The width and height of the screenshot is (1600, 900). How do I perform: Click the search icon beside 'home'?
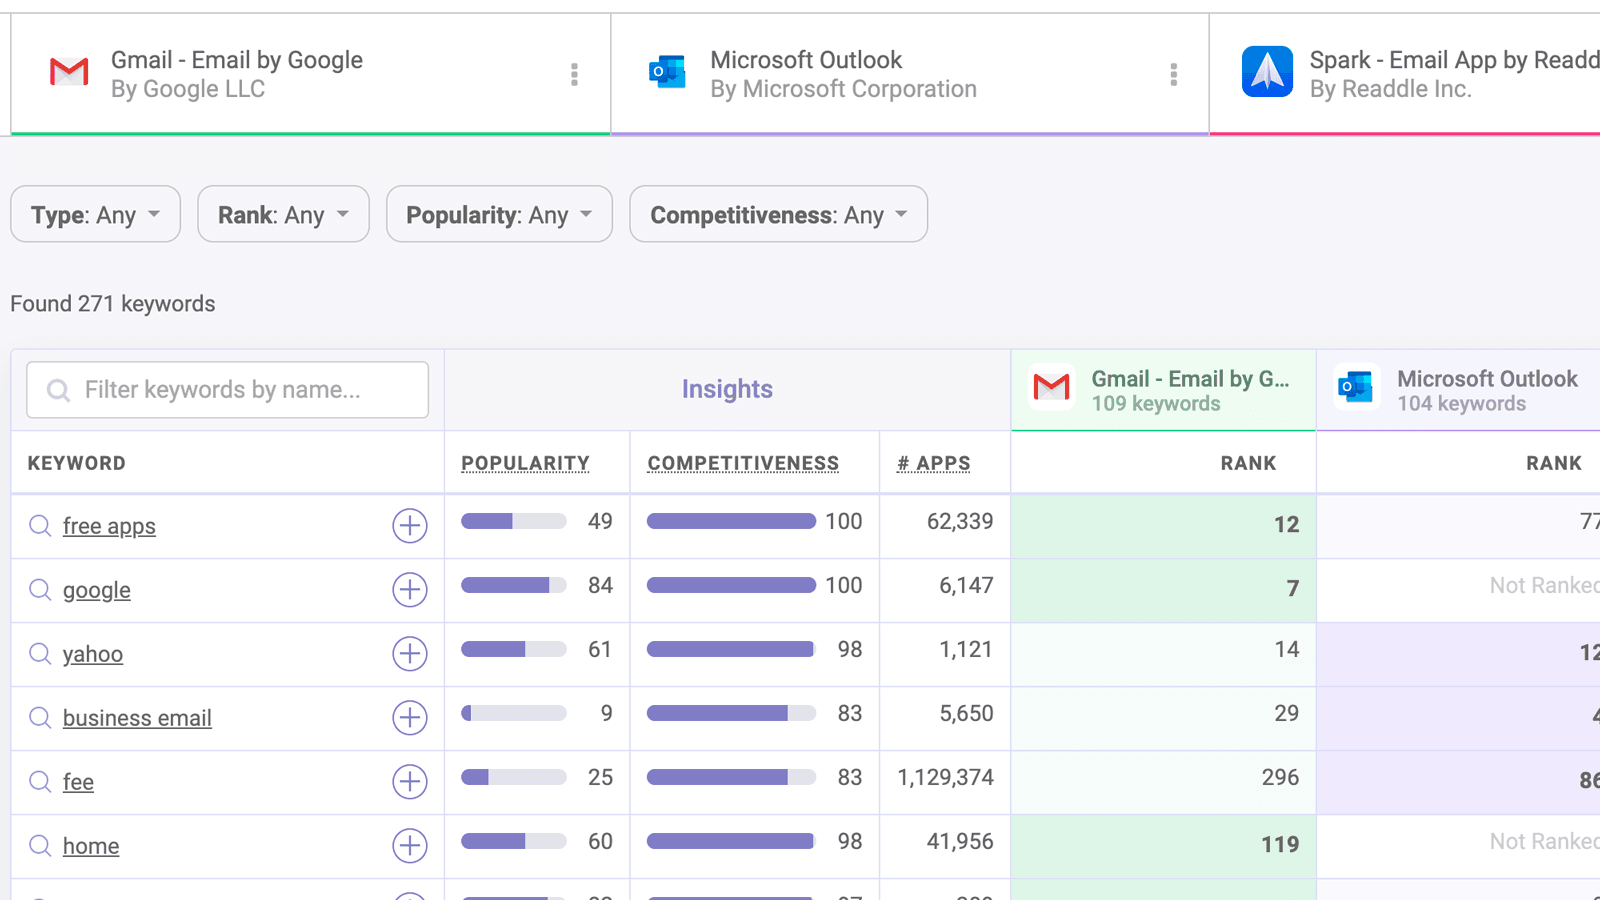tap(40, 846)
